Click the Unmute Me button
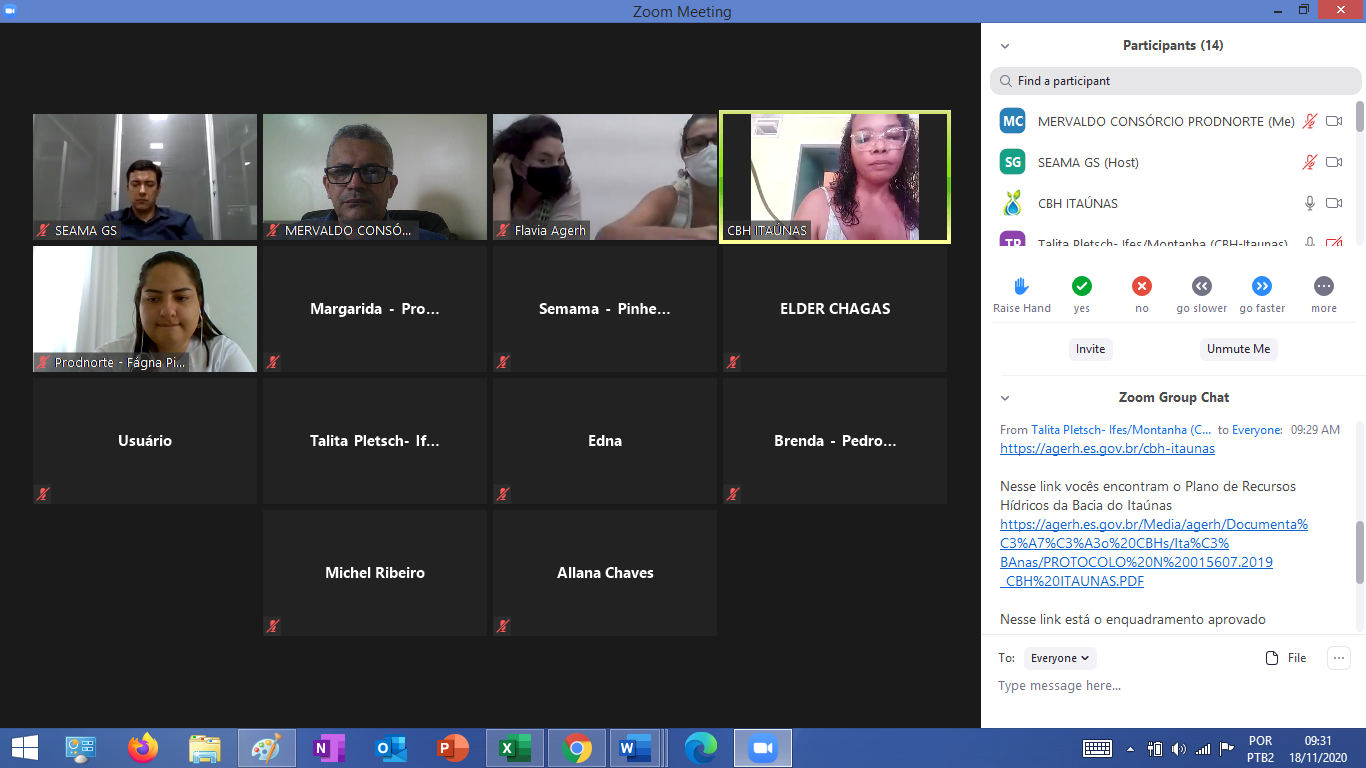This screenshot has width=1366, height=768. (1238, 349)
